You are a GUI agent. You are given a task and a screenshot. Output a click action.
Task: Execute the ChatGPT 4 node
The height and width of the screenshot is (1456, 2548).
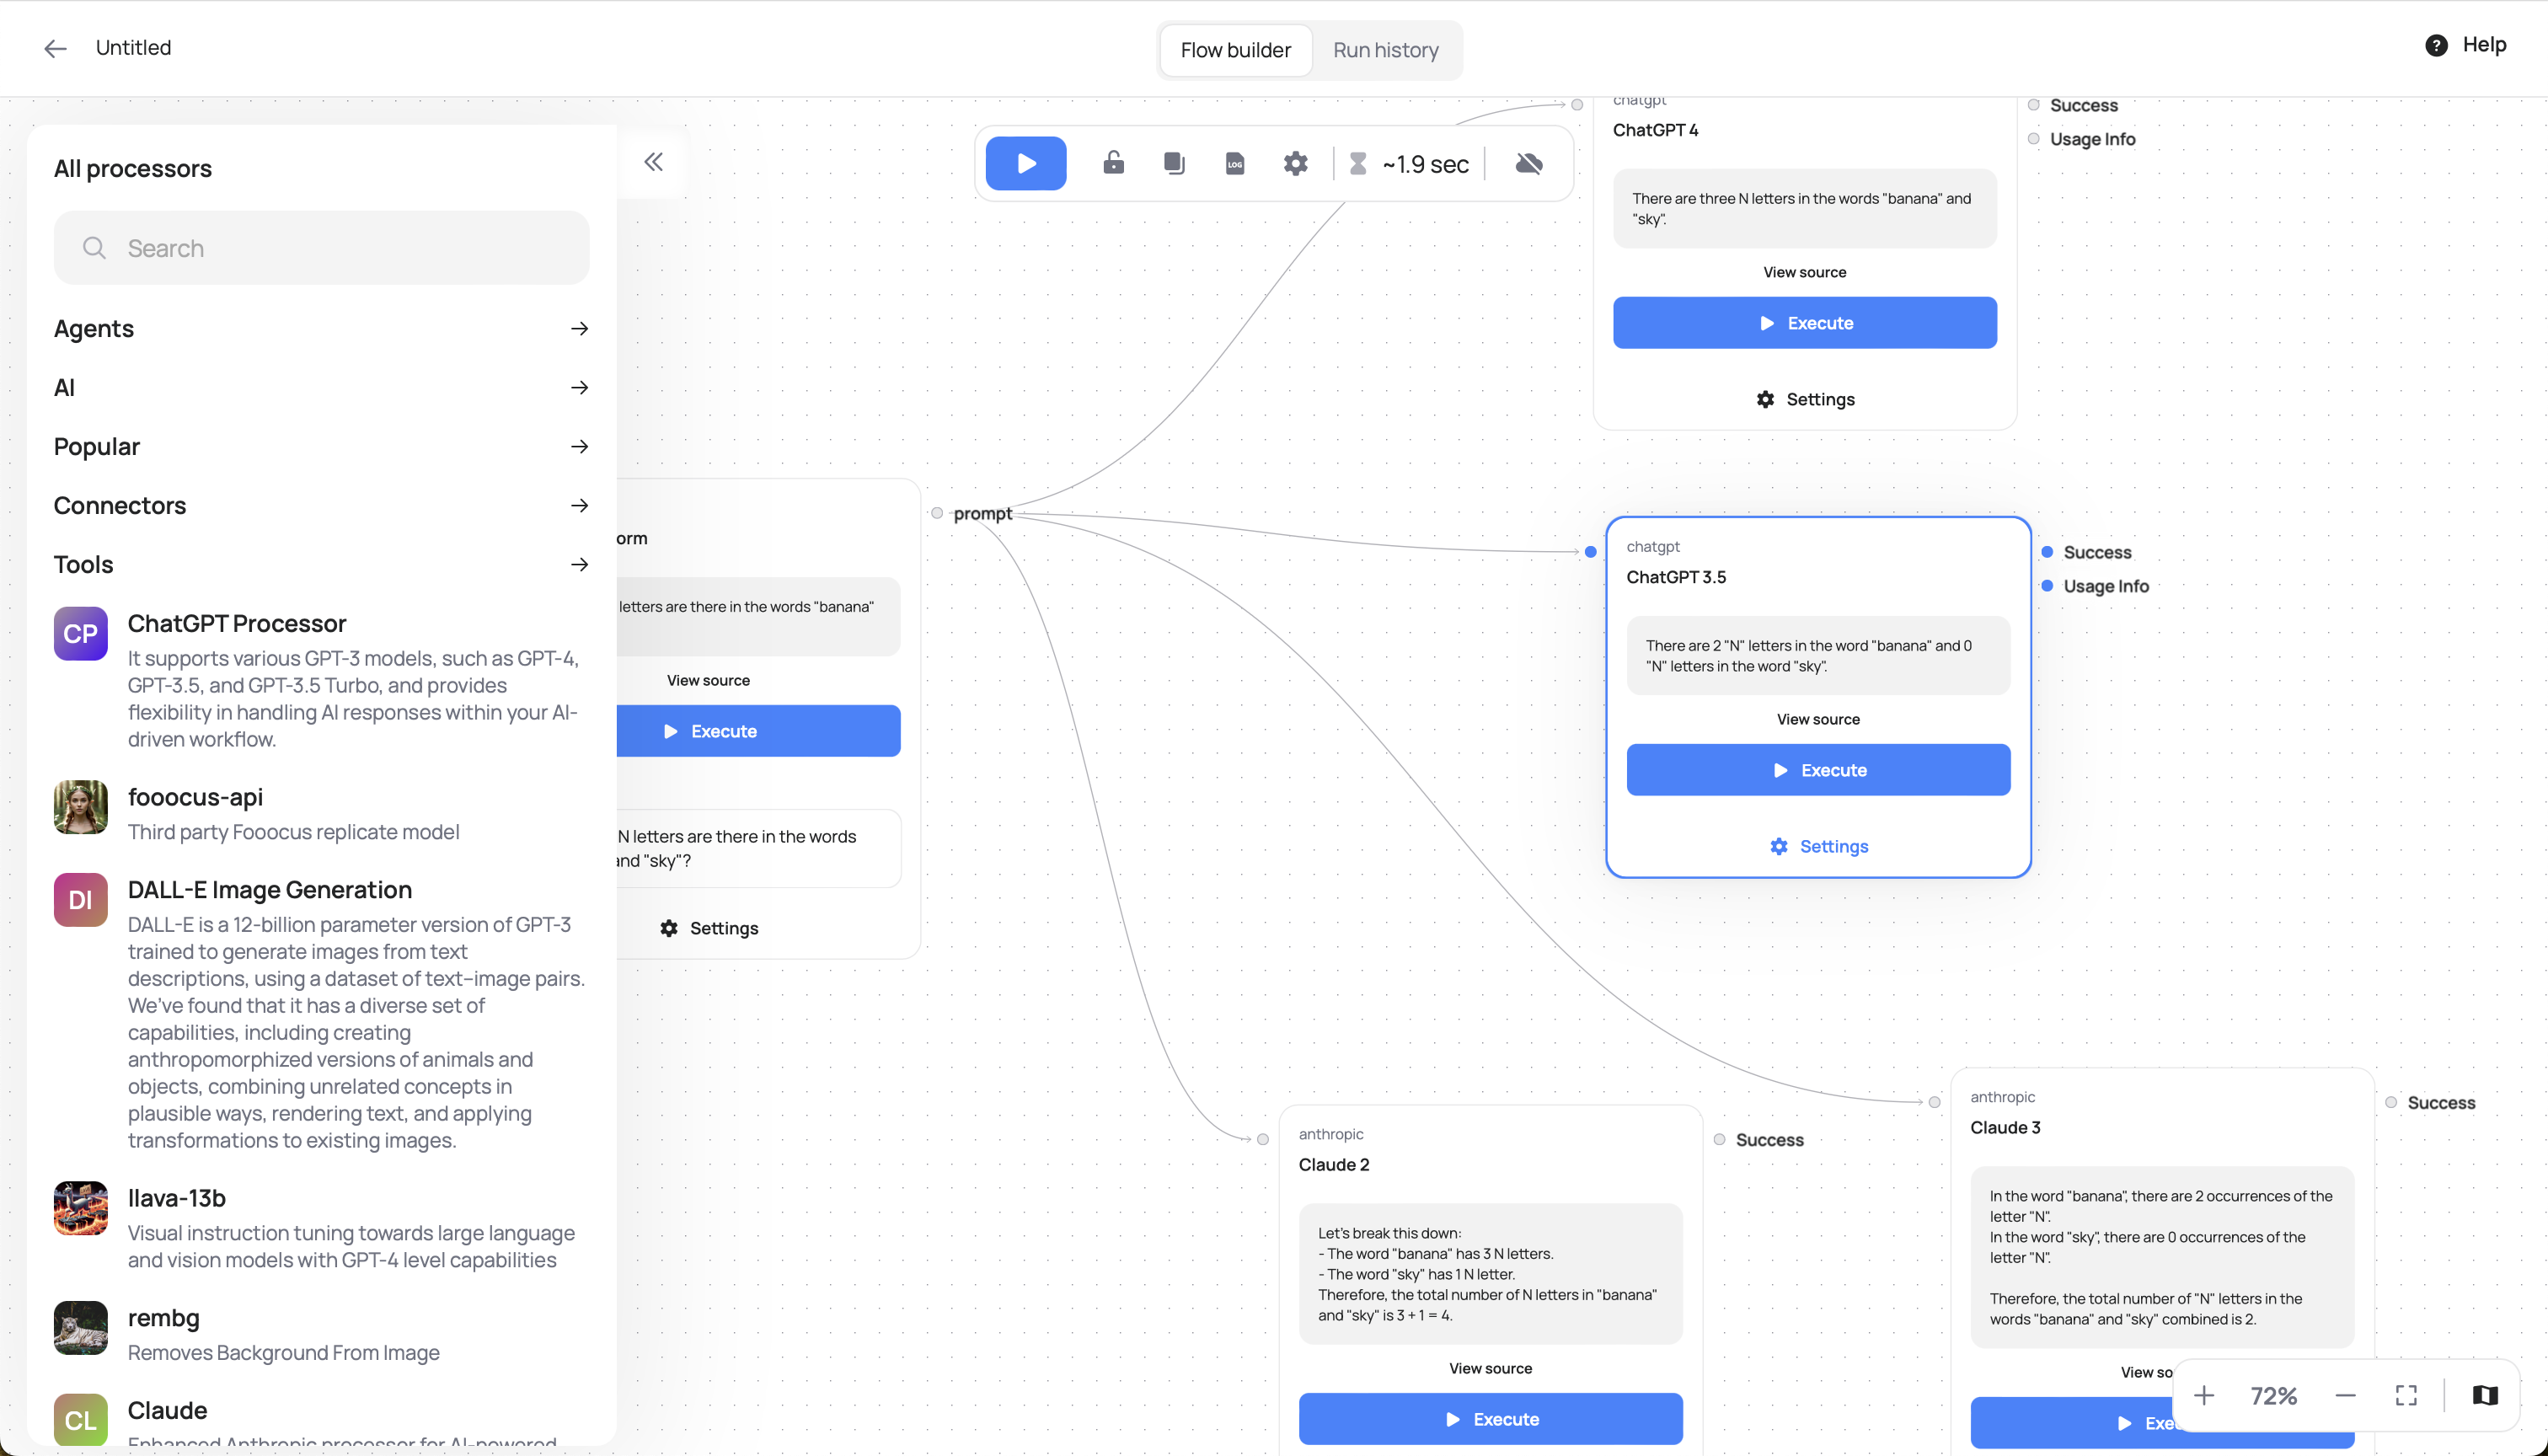1805,323
